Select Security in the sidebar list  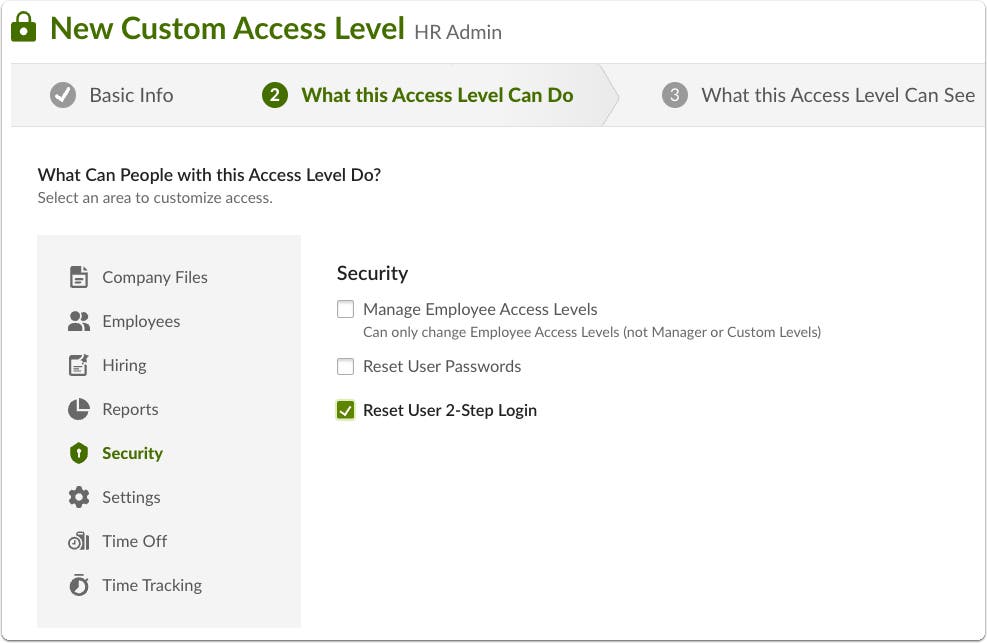coord(131,453)
